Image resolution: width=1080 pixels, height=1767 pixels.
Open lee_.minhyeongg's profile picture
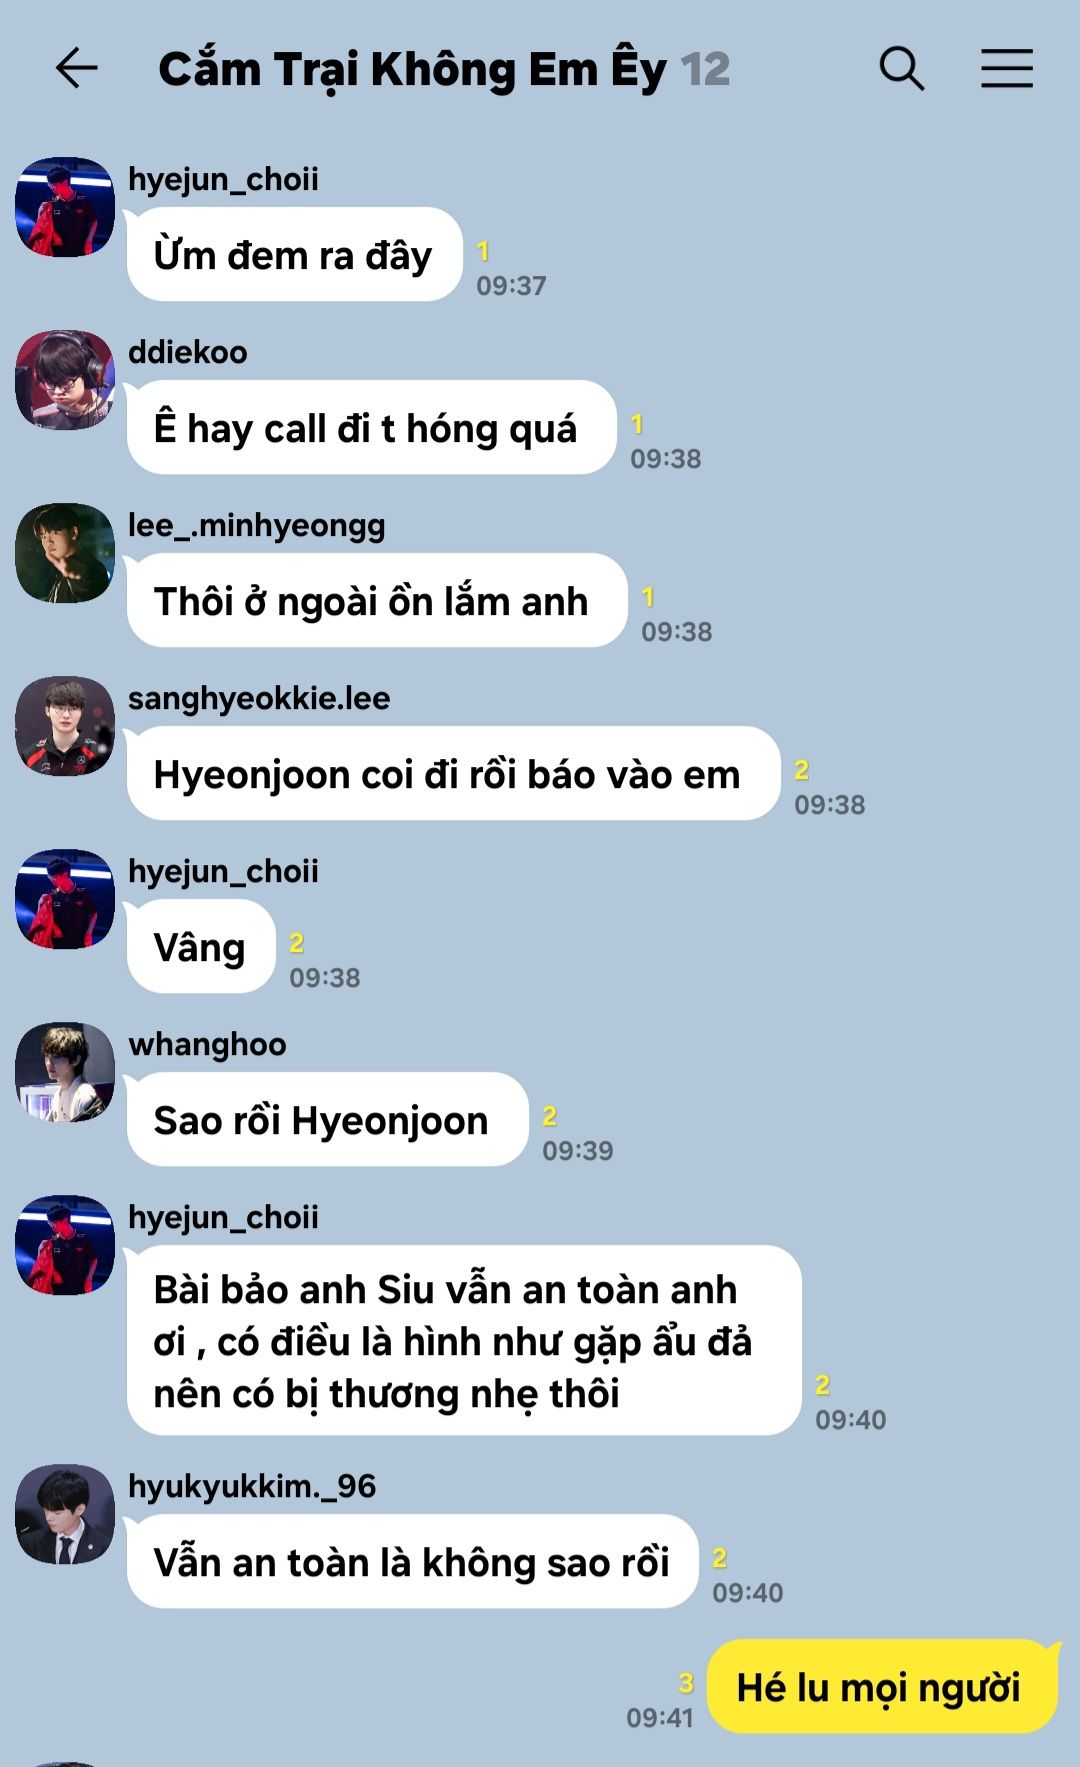point(65,553)
